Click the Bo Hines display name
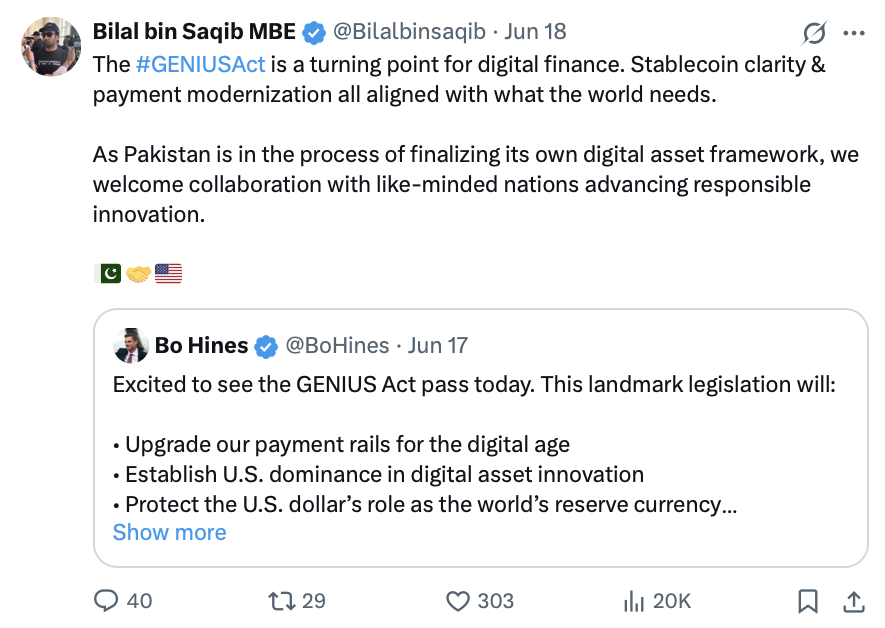Screen dimensions: 885x628 pyautogui.click(x=201, y=346)
